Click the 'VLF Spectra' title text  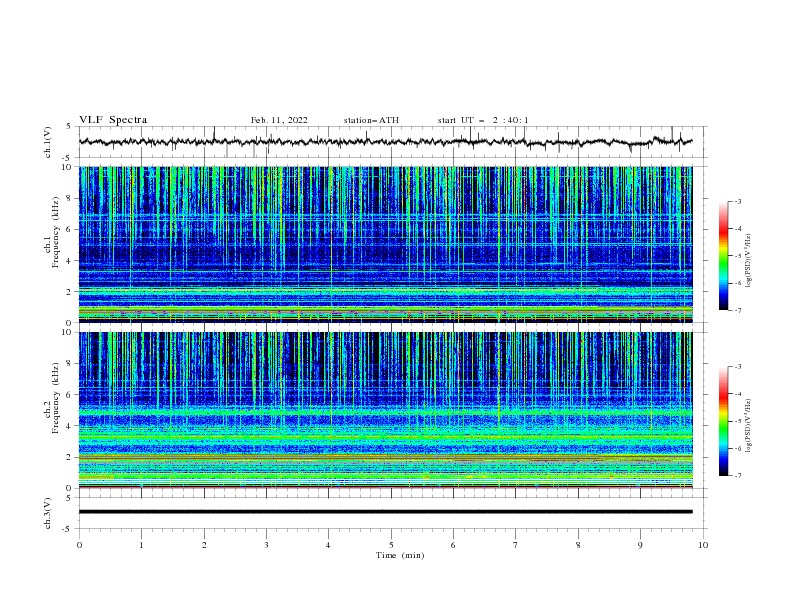point(113,120)
